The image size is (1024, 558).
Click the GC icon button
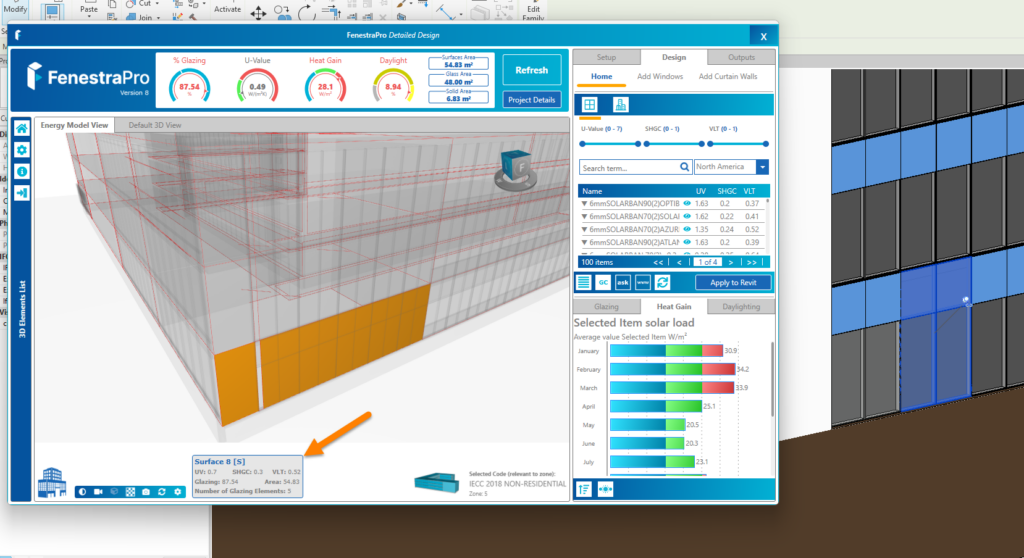click(603, 282)
